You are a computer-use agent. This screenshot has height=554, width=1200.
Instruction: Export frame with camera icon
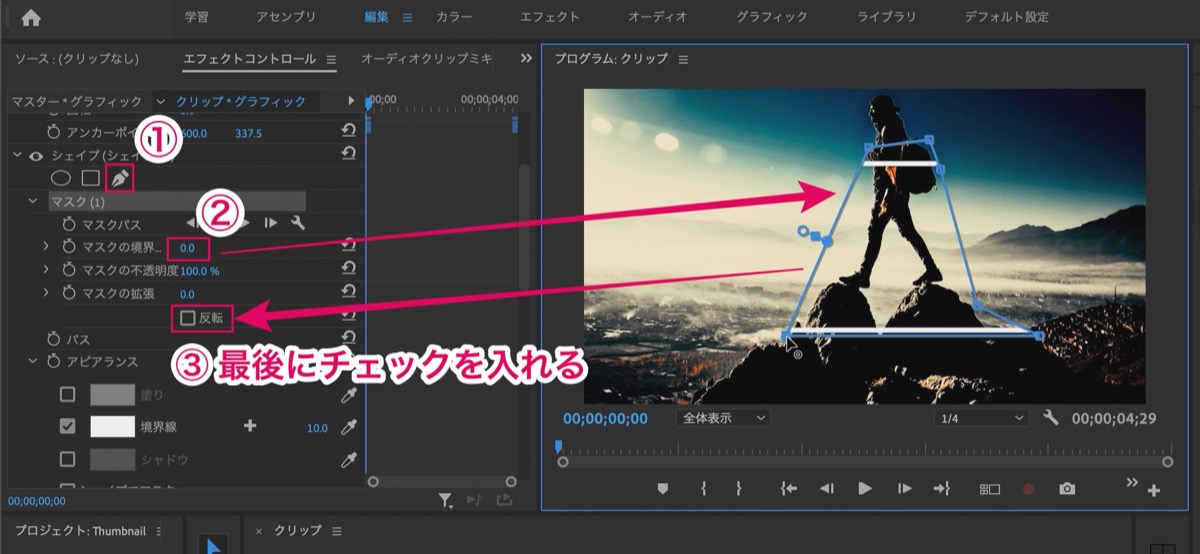[x=1068, y=488]
